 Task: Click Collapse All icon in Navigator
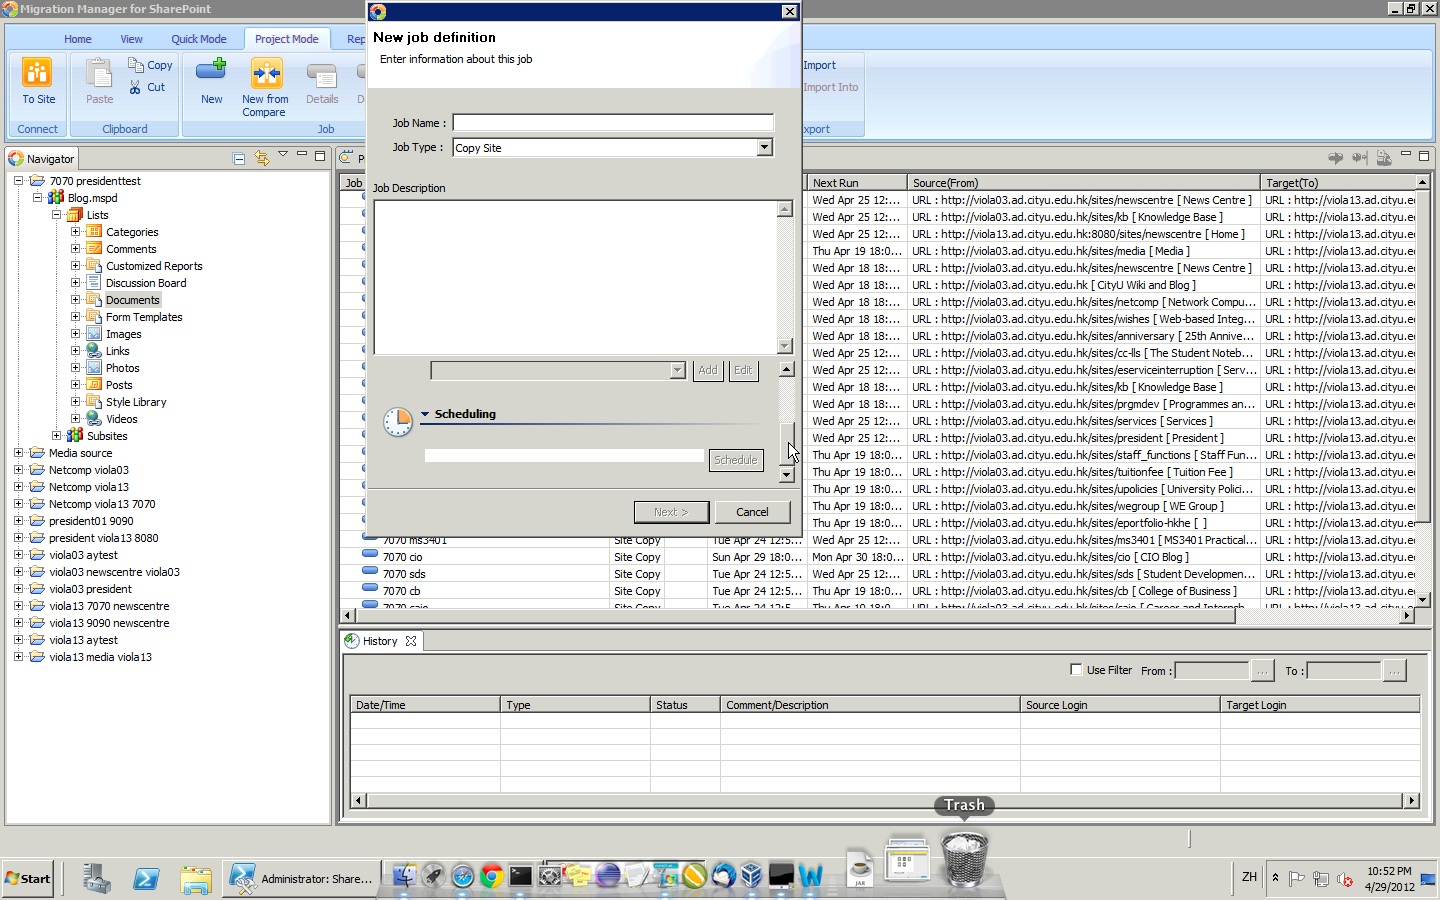239,158
